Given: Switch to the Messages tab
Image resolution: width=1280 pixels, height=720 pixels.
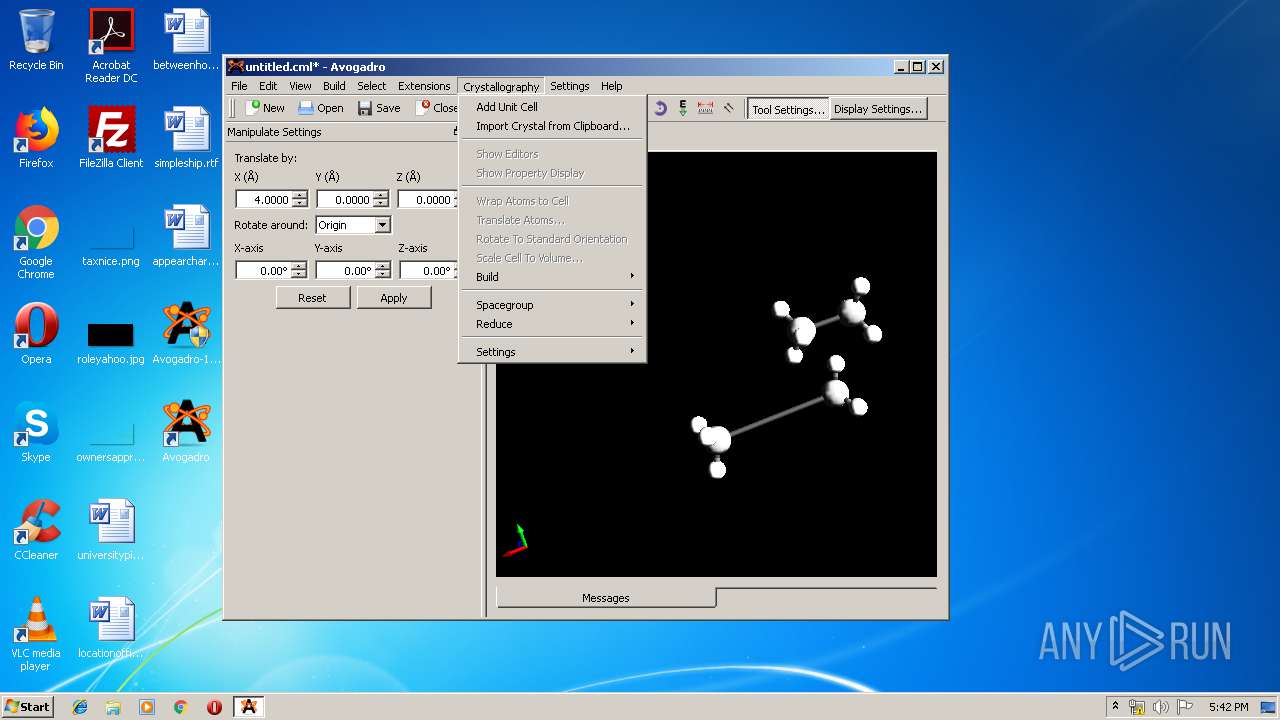Looking at the screenshot, I should [x=606, y=598].
